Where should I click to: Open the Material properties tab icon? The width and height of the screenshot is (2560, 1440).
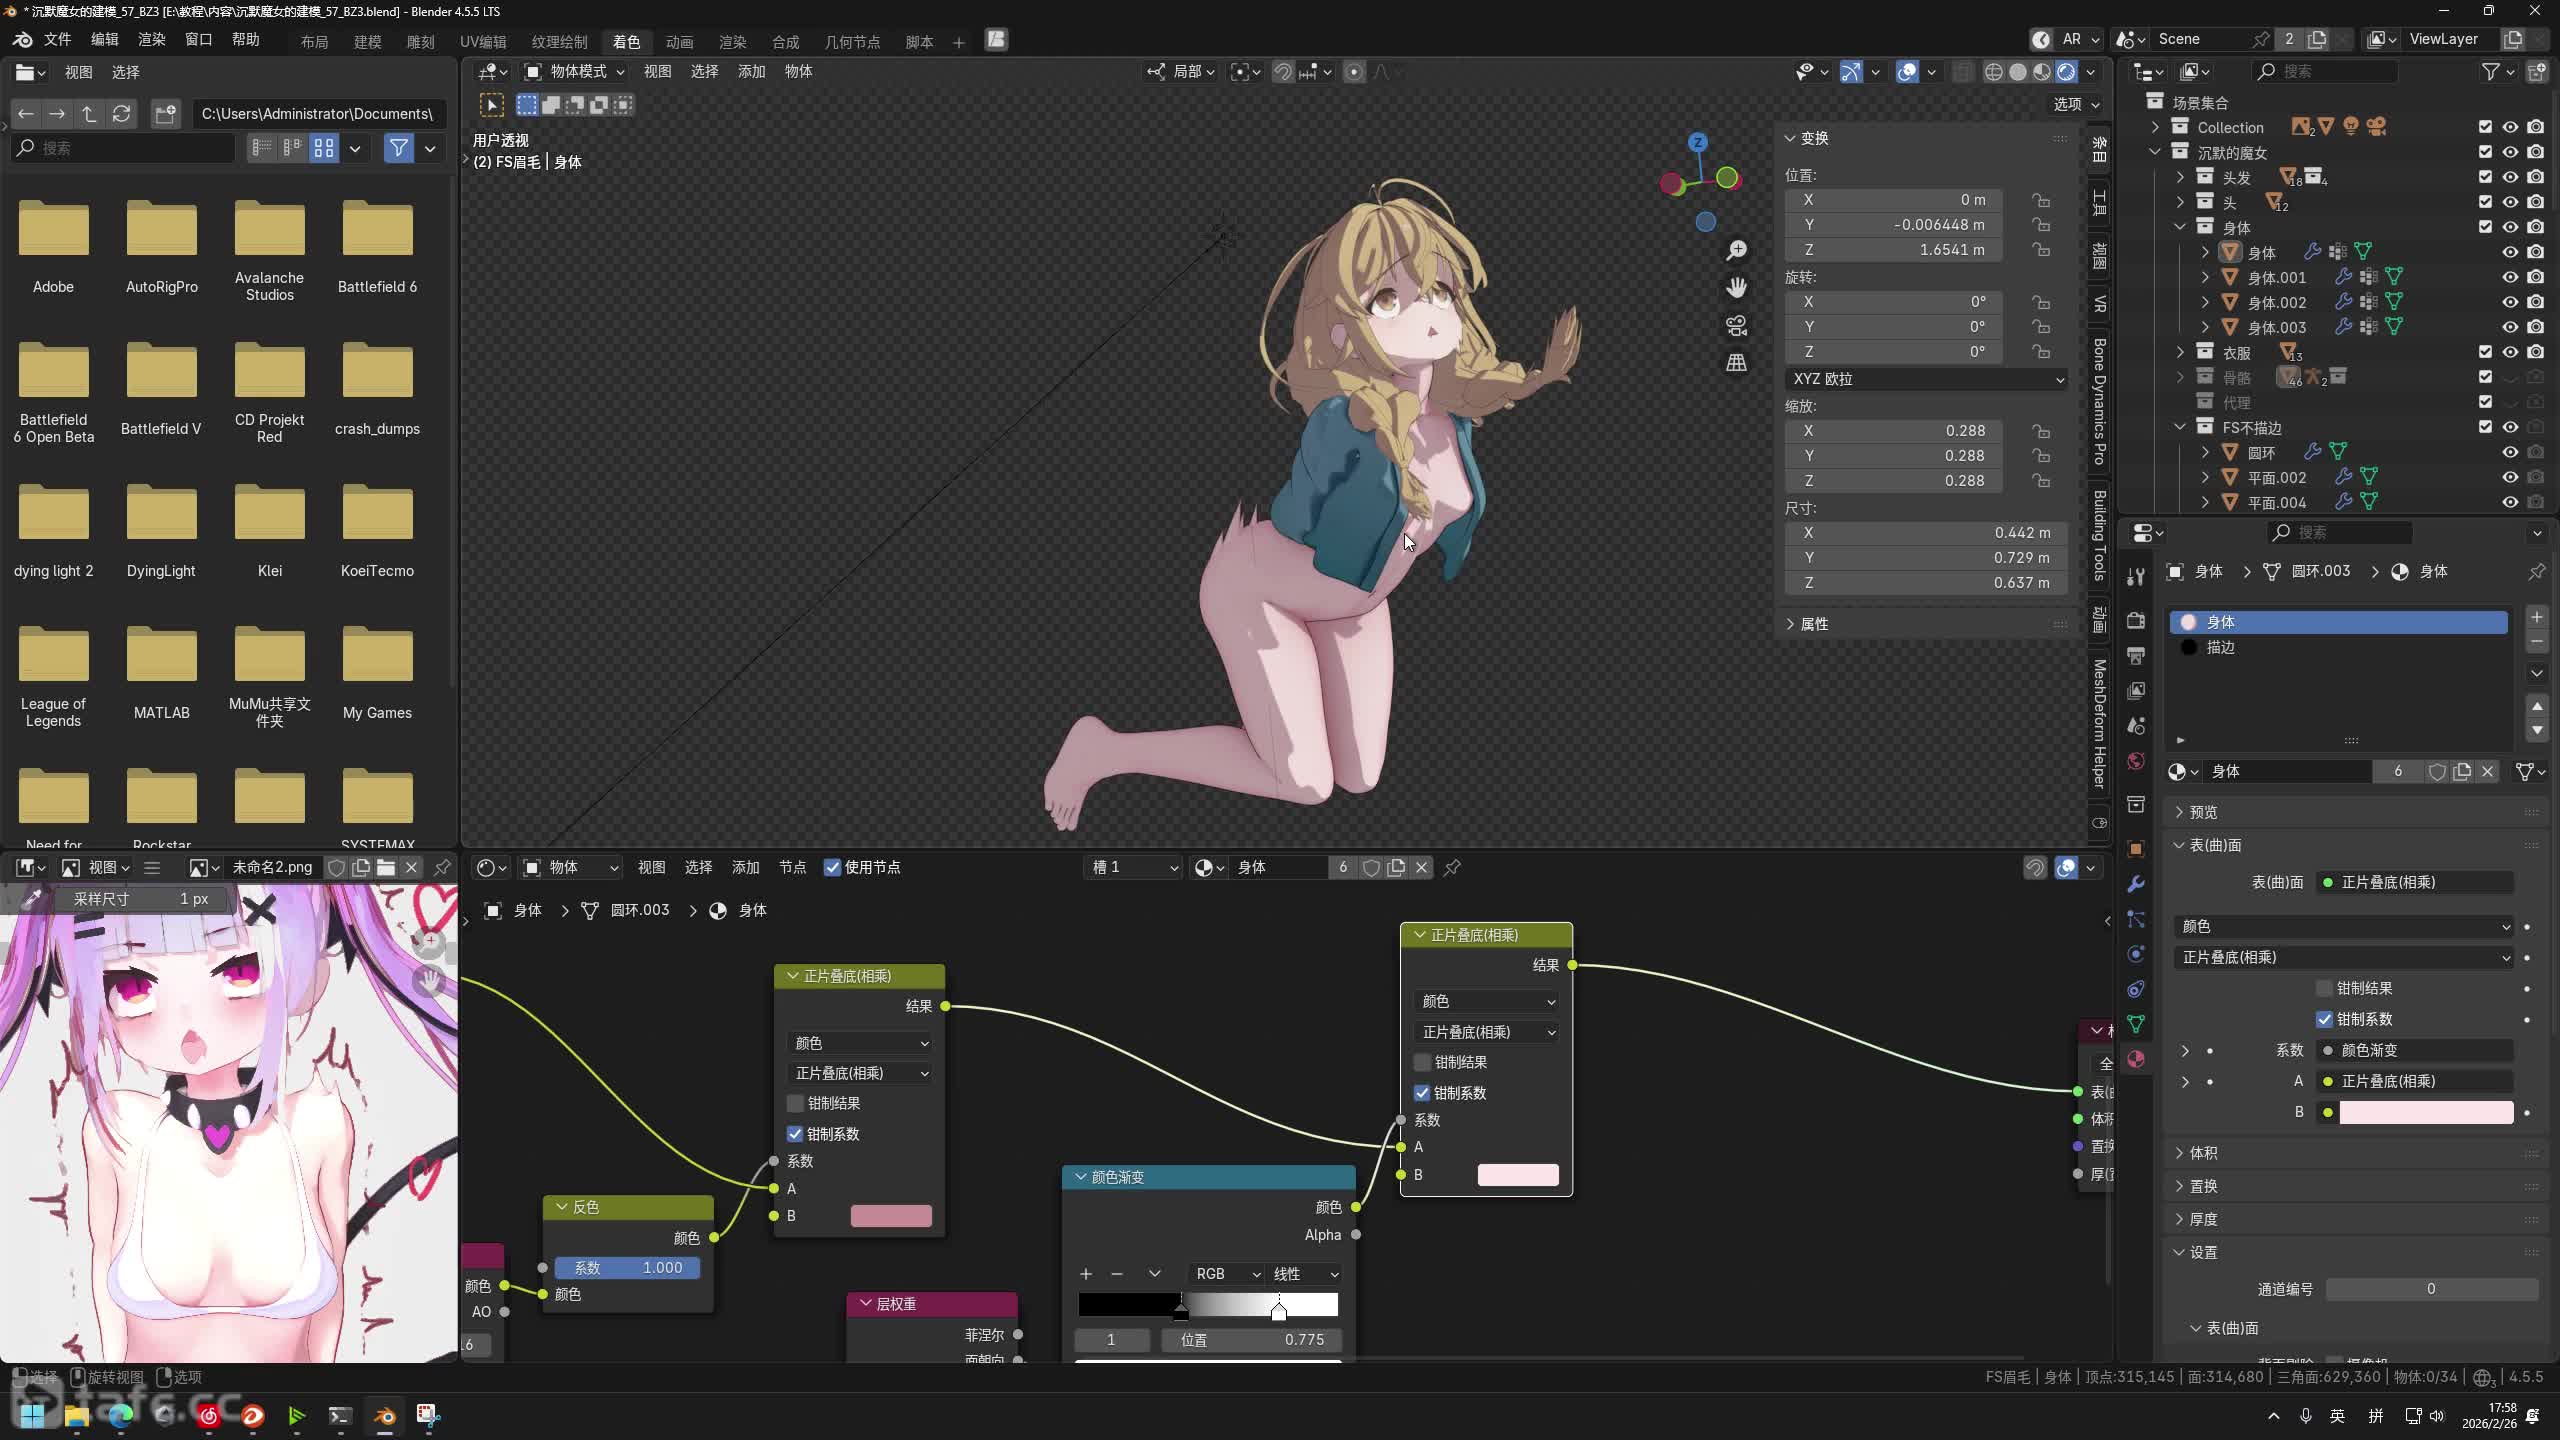click(2136, 1059)
